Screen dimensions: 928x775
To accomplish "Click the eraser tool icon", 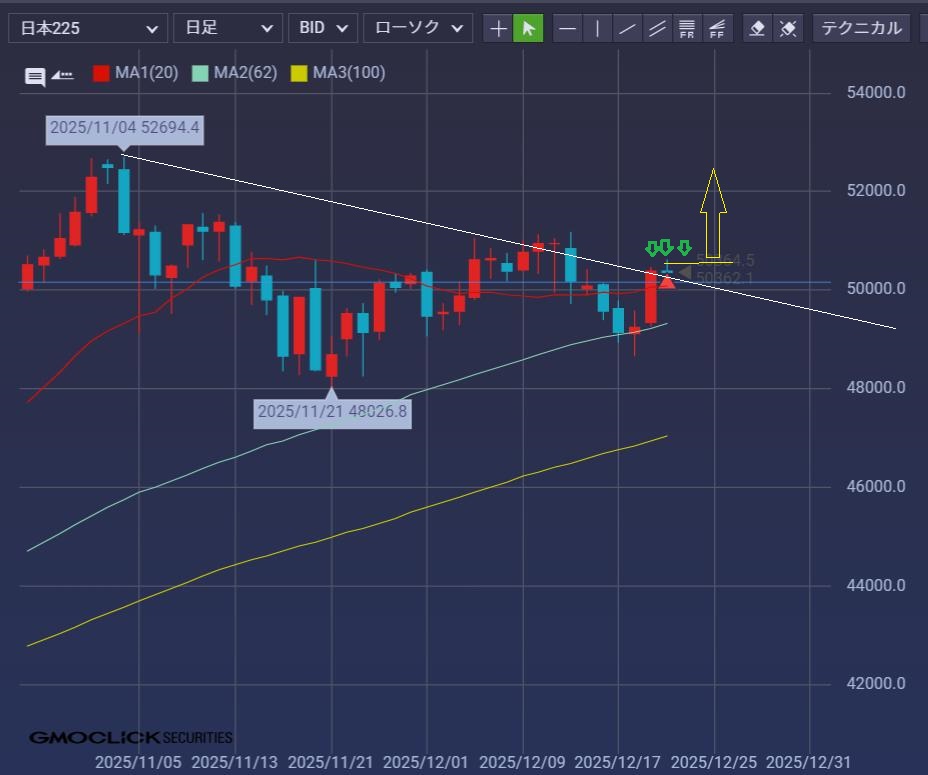I will [758, 28].
